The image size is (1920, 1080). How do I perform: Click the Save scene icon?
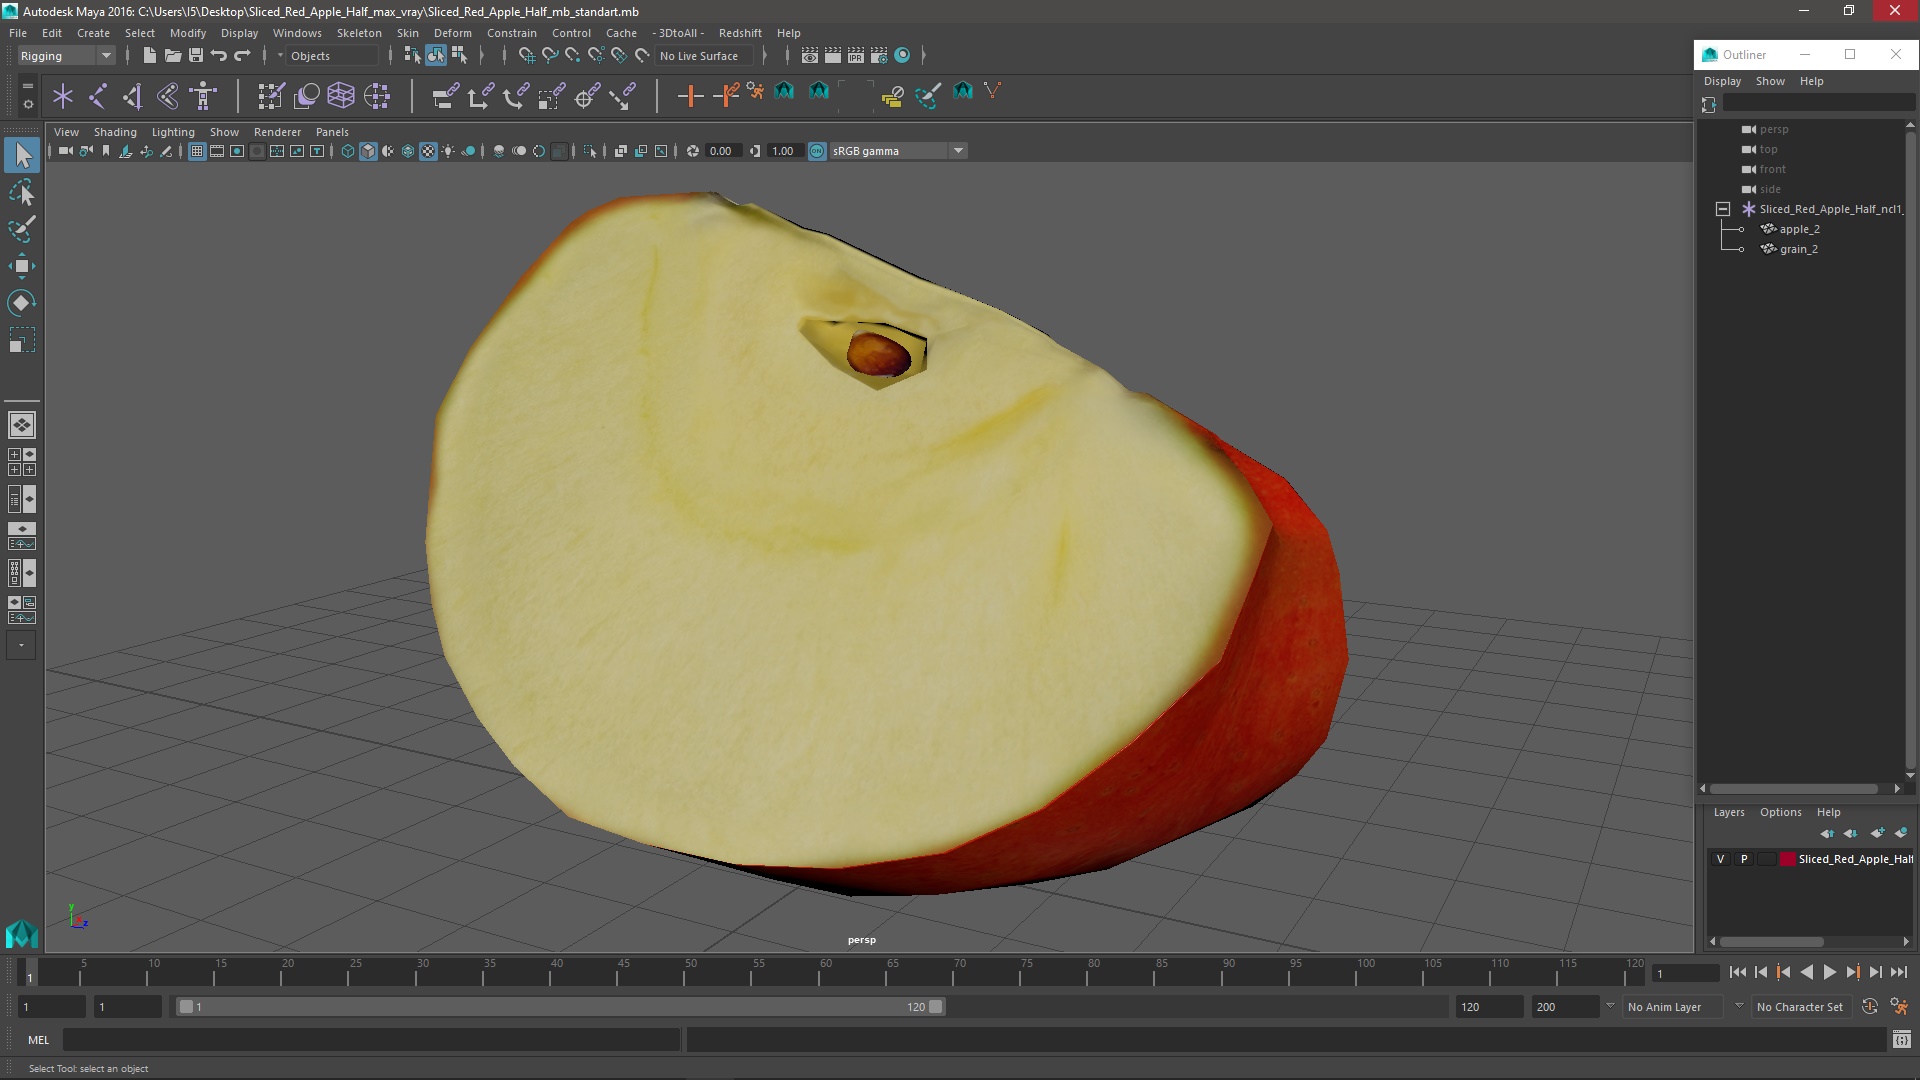[196, 56]
